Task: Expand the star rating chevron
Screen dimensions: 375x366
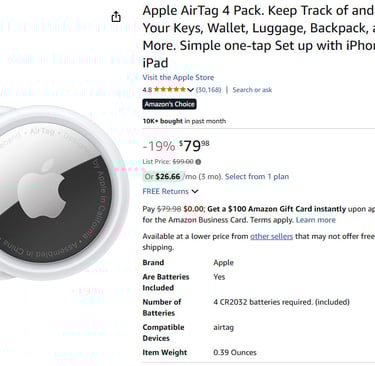Action: point(190,90)
